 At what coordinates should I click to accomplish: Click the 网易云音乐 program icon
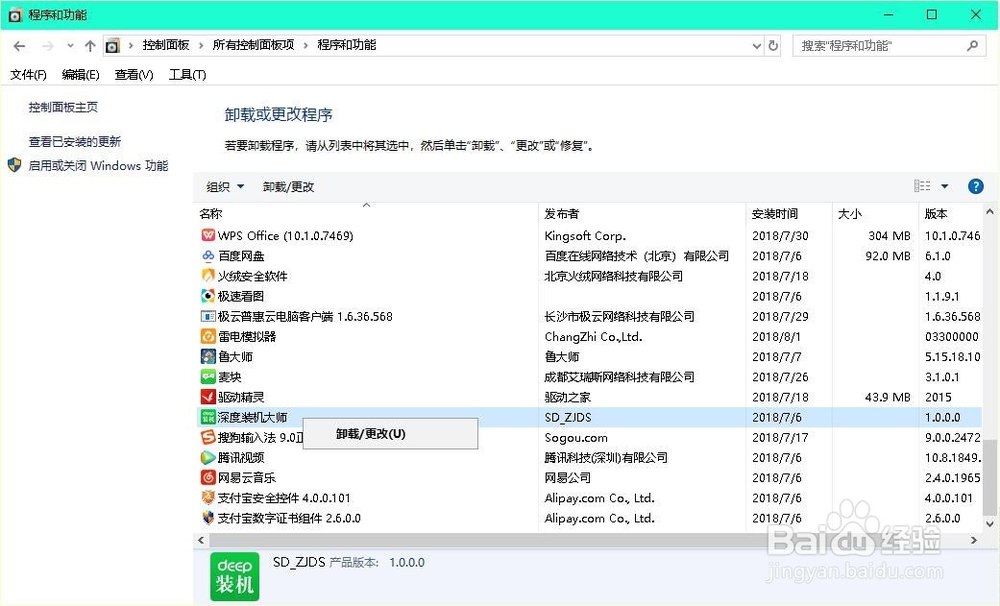click(x=207, y=477)
